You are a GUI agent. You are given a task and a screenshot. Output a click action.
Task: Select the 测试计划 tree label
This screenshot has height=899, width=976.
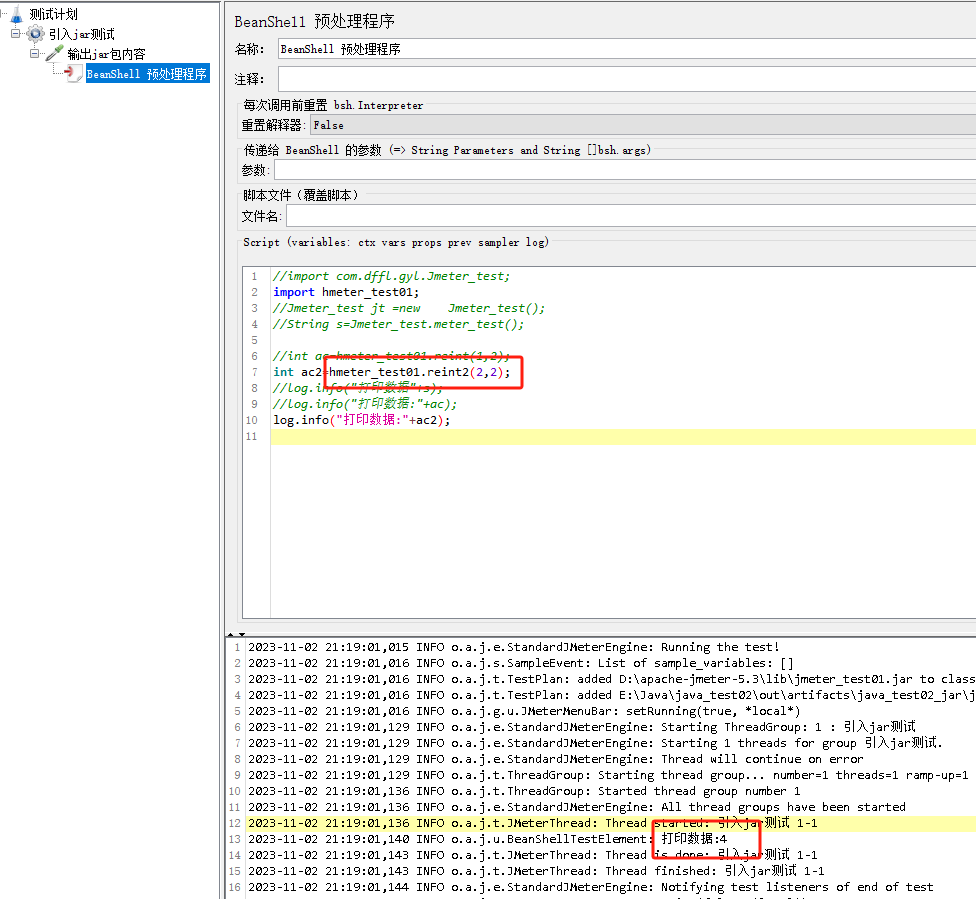[x=54, y=14]
